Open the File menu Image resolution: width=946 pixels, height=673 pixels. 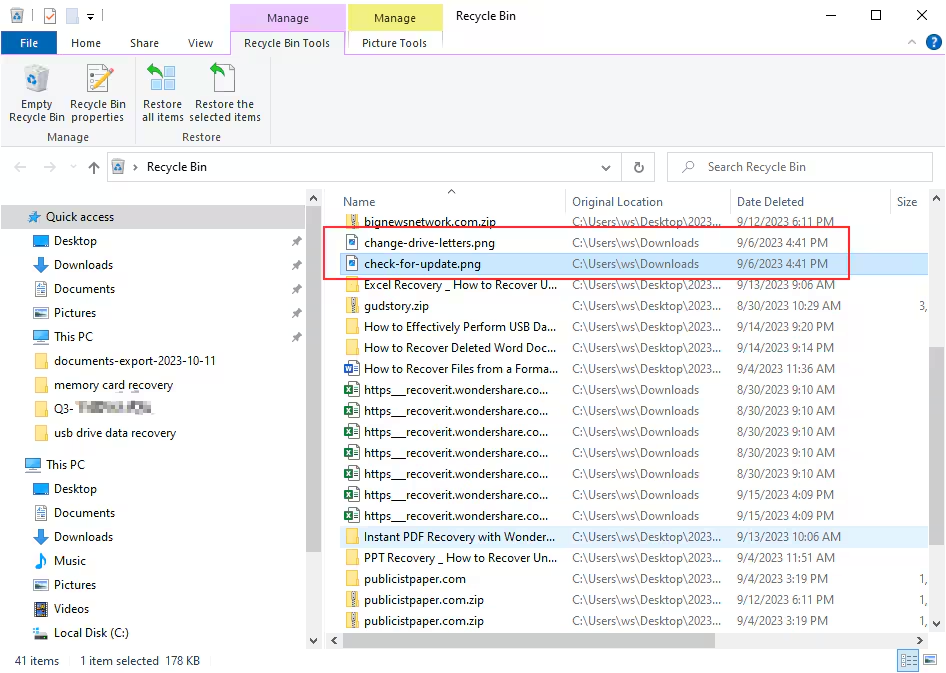(29, 43)
